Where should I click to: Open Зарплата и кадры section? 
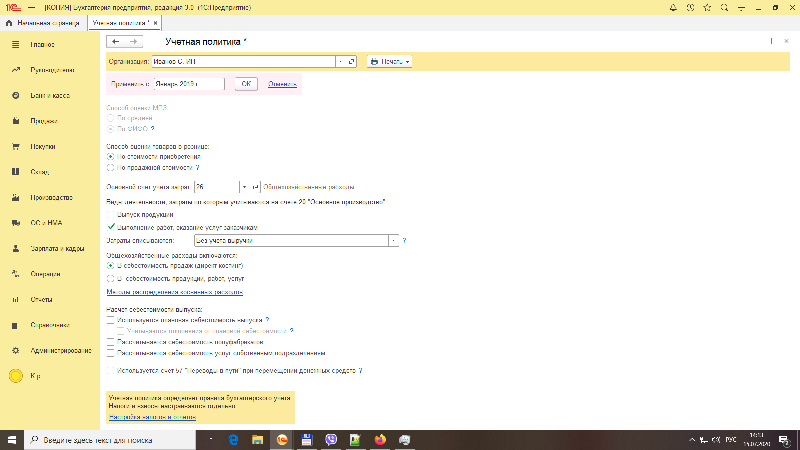[x=50, y=248]
